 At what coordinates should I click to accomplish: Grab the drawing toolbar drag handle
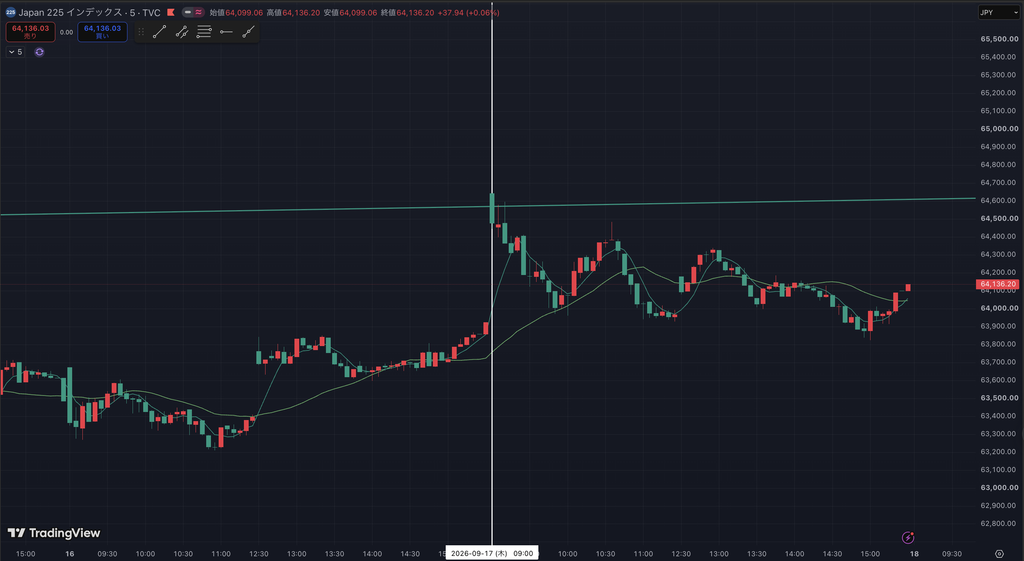coord(141,31)
